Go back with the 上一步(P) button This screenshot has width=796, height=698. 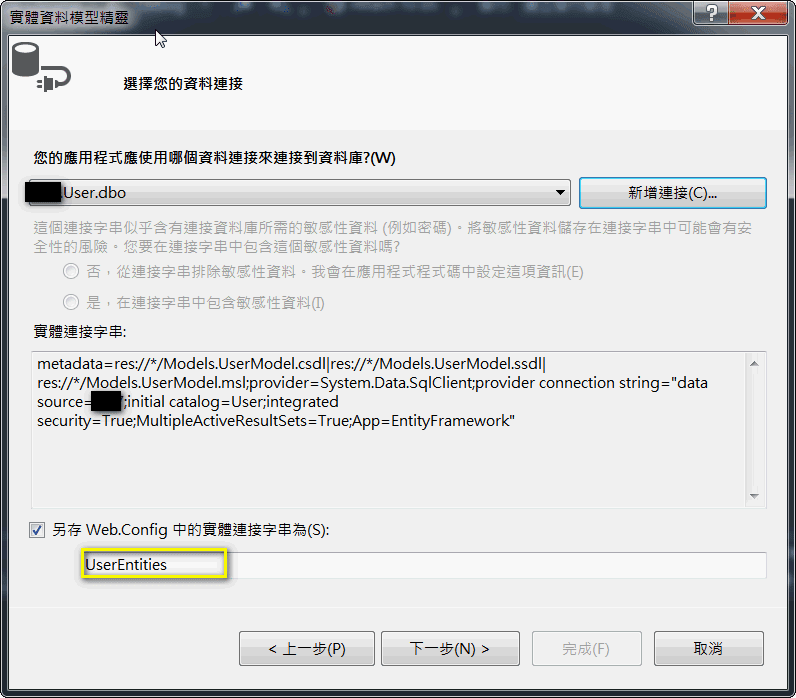pos(307,649)
